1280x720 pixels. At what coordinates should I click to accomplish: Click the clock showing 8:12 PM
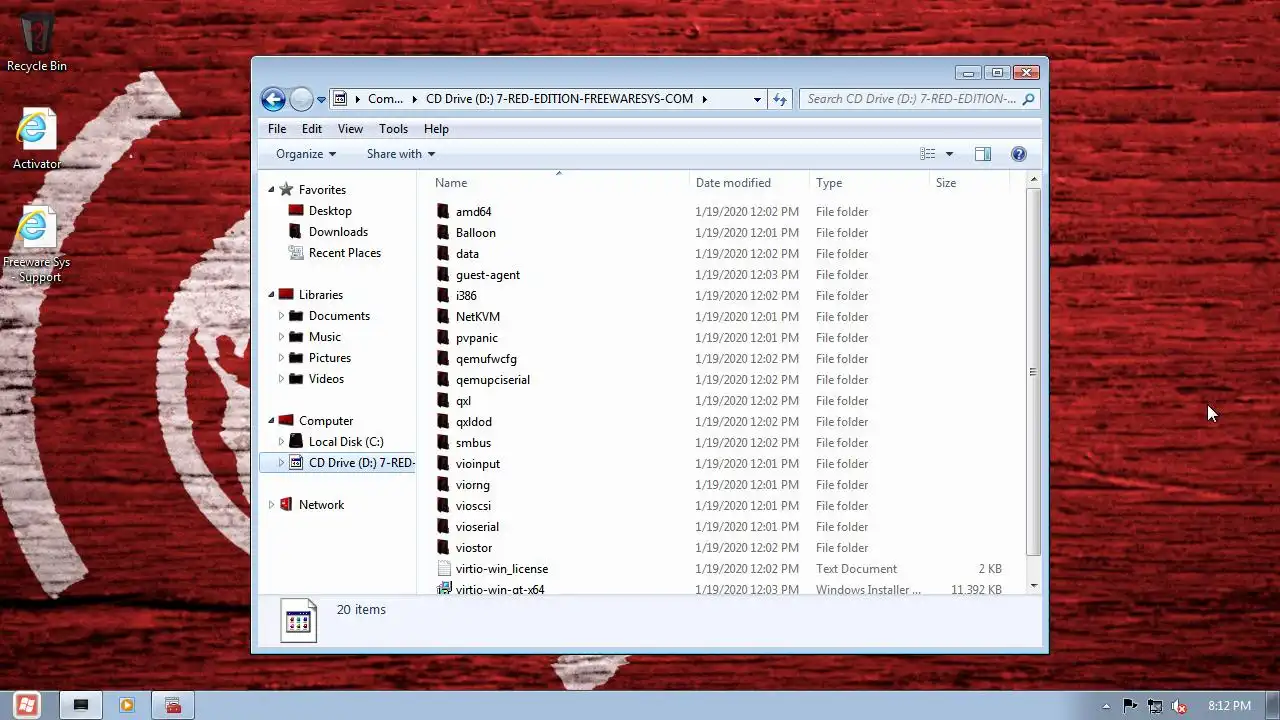coord(1229,706)
